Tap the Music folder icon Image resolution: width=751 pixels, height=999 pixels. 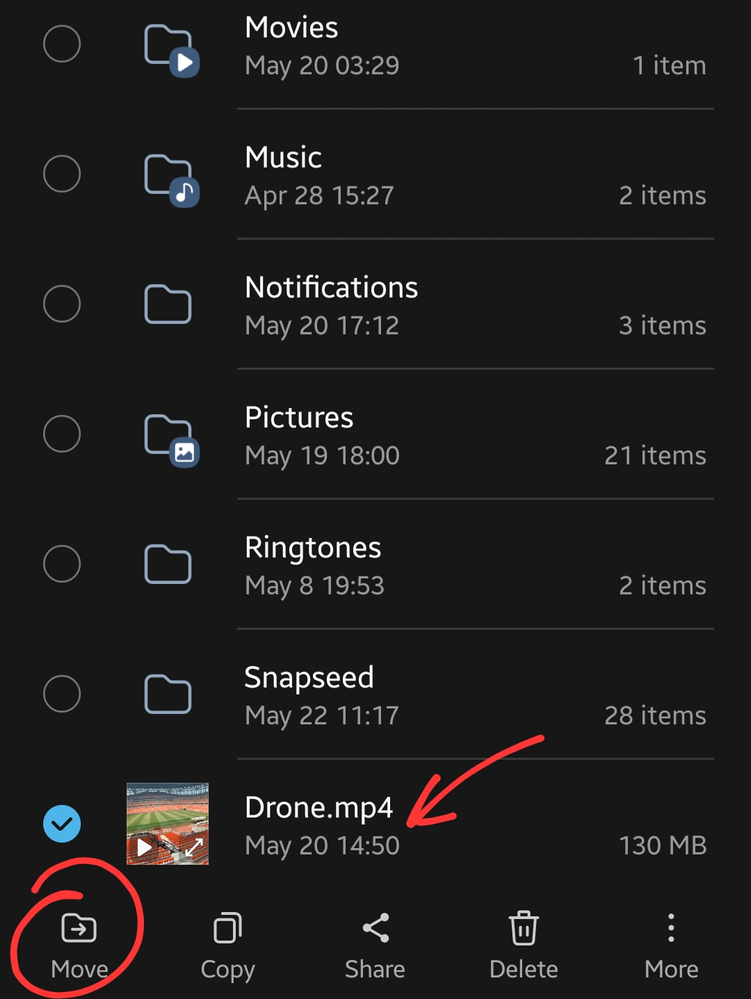(171, 180)
